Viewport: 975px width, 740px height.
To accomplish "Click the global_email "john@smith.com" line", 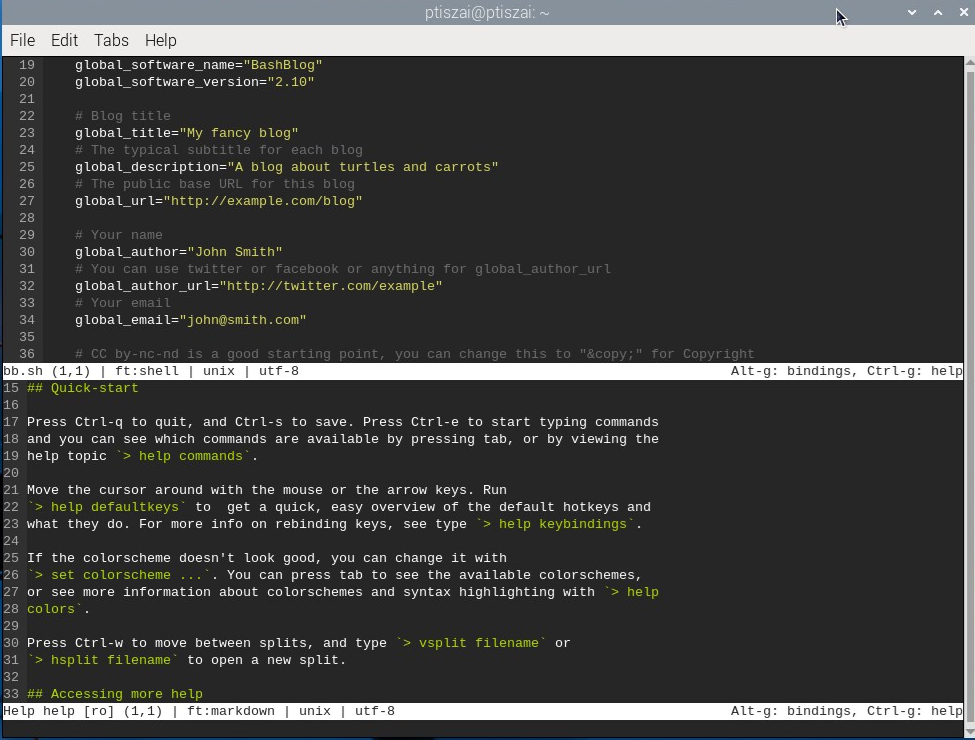I will [x=191, y=320].
